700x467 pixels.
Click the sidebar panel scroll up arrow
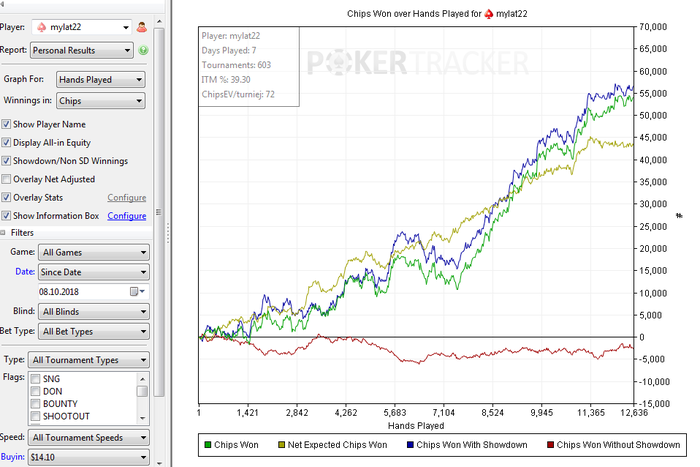tap(159, 21)
